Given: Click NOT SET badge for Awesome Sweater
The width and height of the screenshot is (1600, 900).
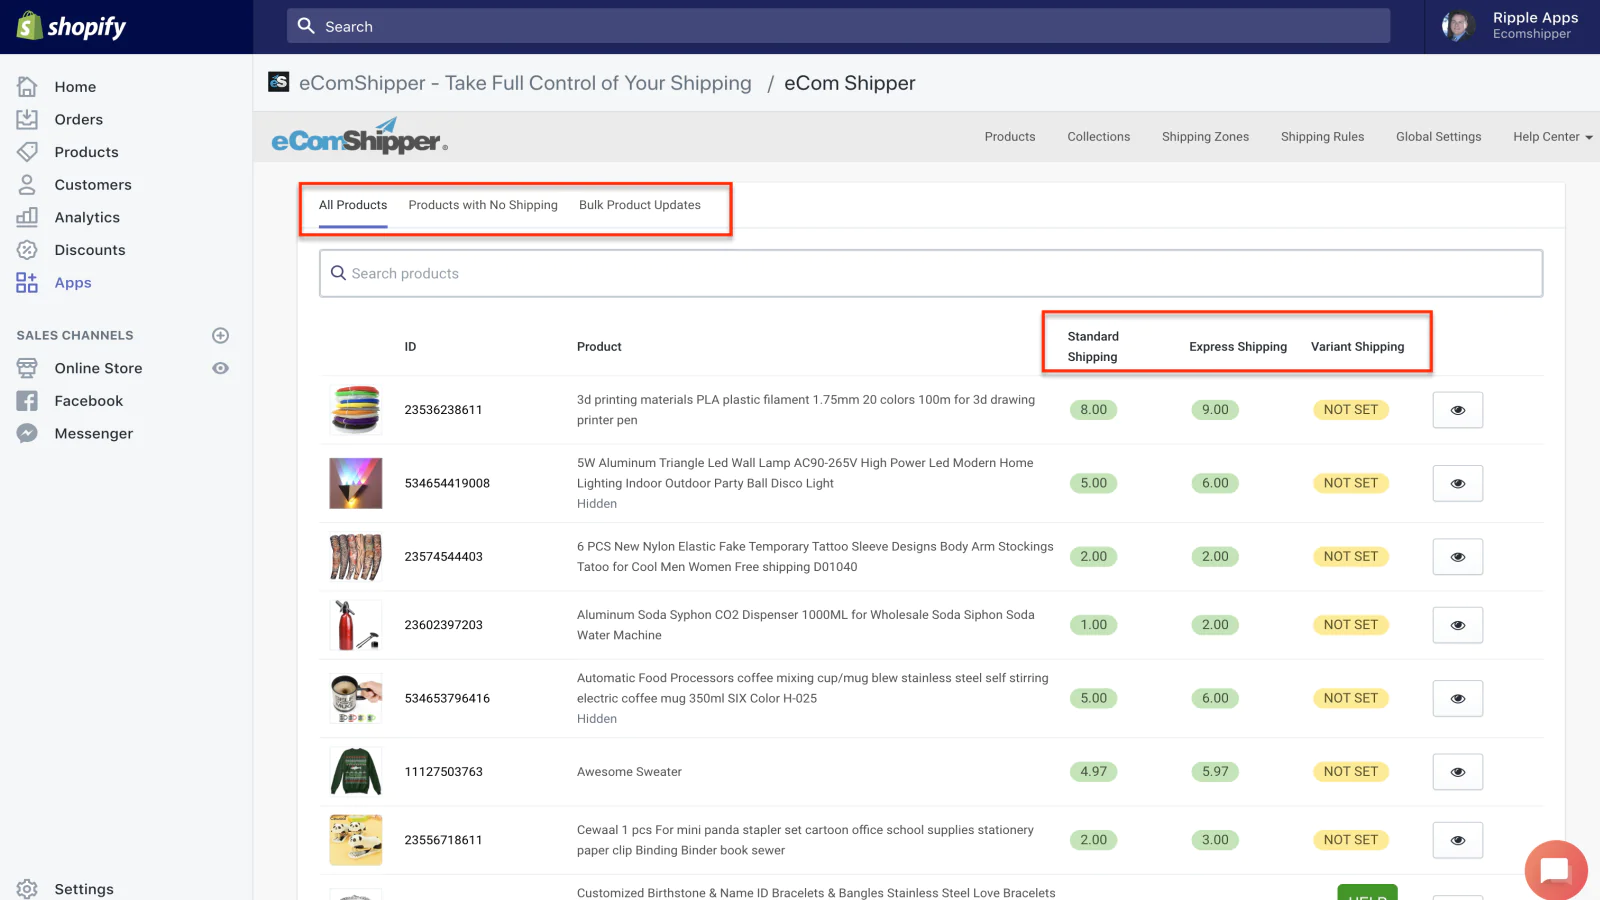Looking at the screenshot, I should tap(1350, 772).
